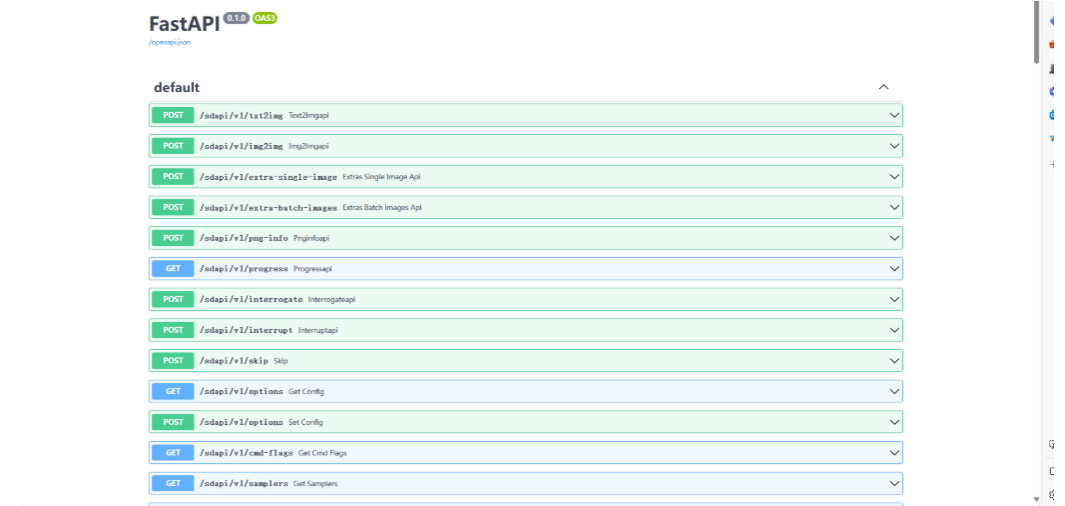Click the GET badge beside Get Config

(173, 391)
